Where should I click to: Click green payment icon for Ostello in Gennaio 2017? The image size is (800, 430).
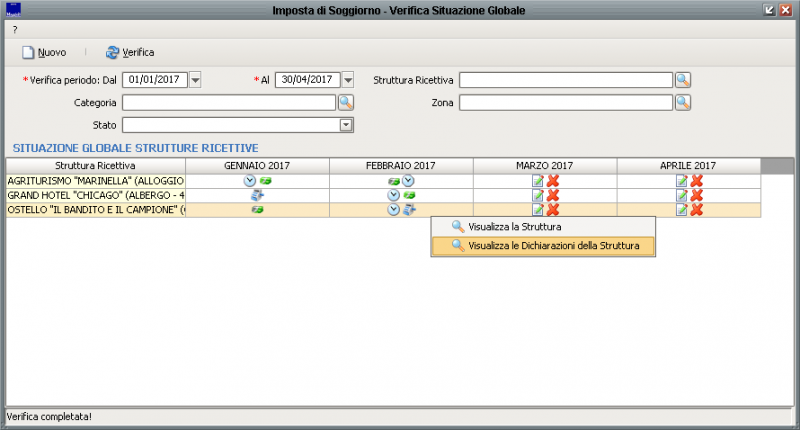click(x=257, y=209)
